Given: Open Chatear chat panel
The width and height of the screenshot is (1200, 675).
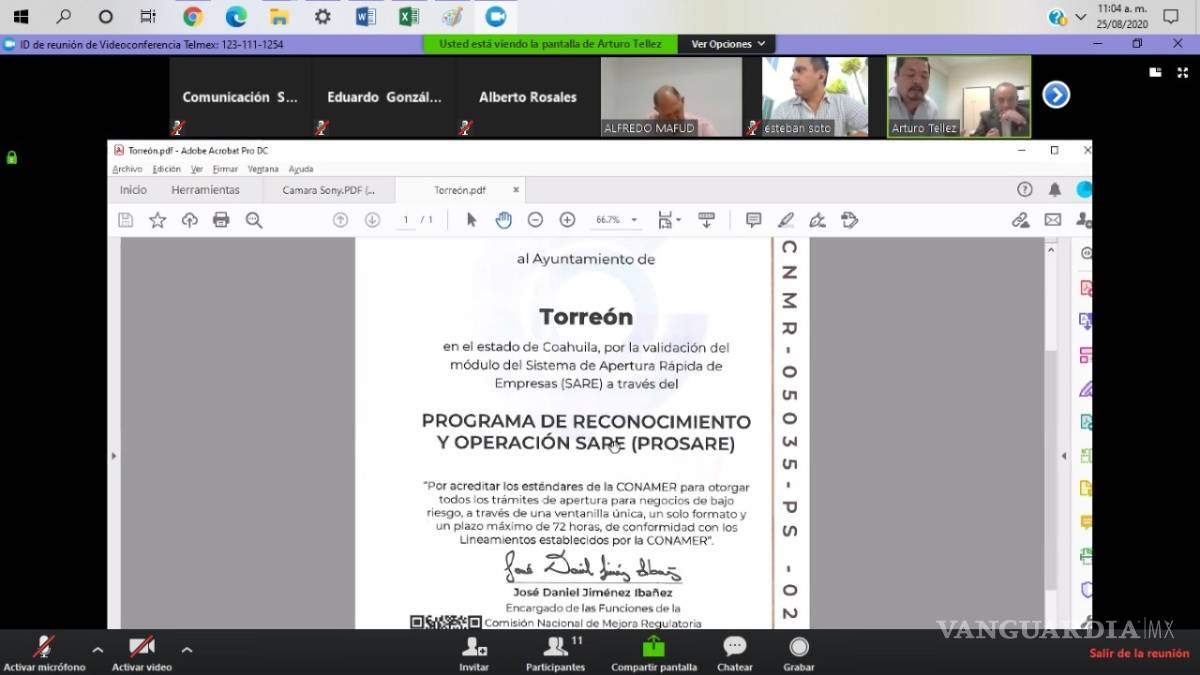Looking at the screenshot, I should [x=735, y=653].
